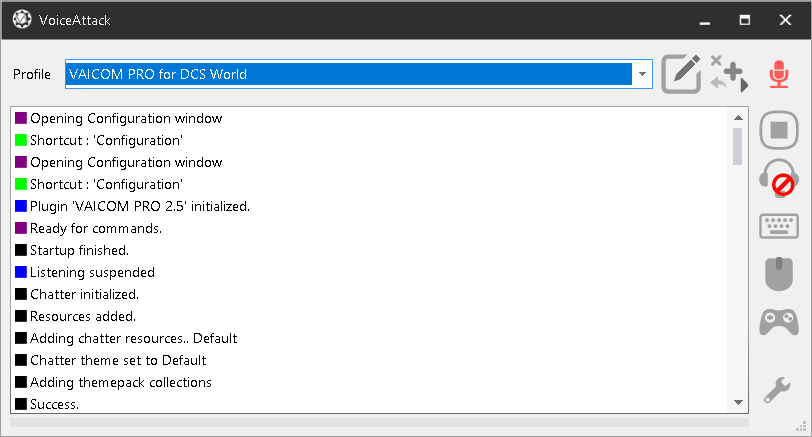Click the black square beside 'Startup finished.'
The width and height of the screenshot is (812, 437).
(x=21, y=250)
